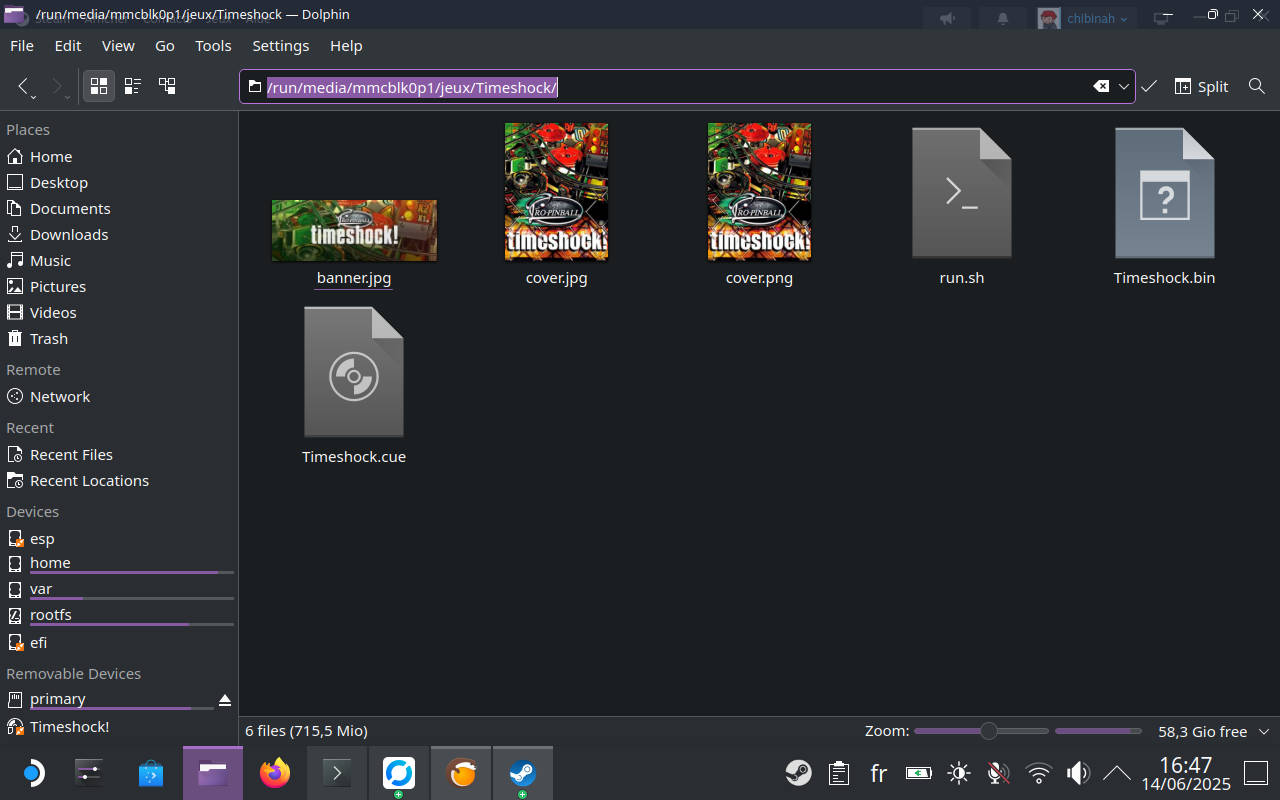The height and width of the screenshot is (800, 1280).
Task: Open the View menu
Action: tap(118, 46)
